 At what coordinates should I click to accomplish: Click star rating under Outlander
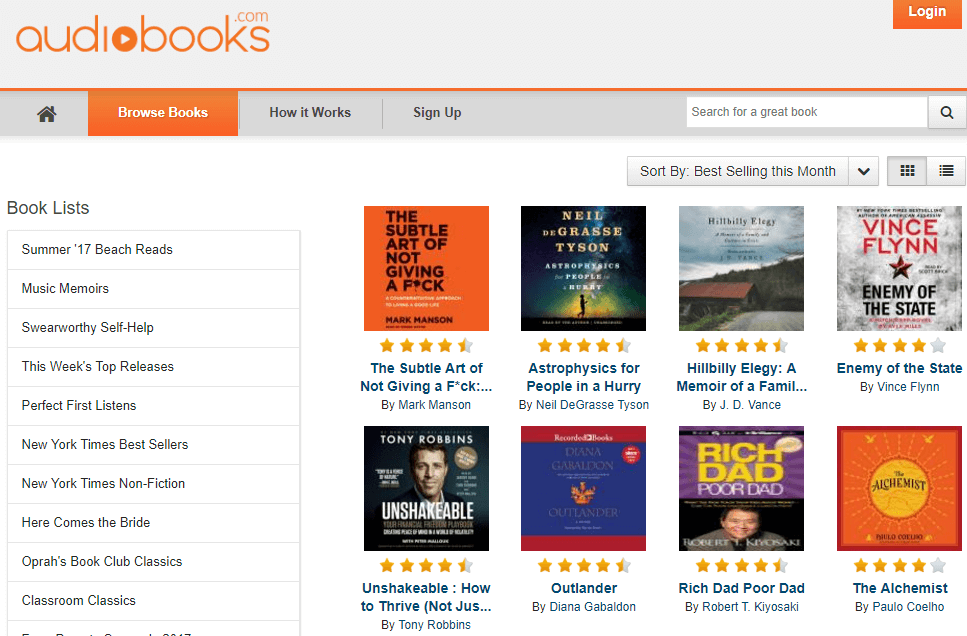coord(583,565)
